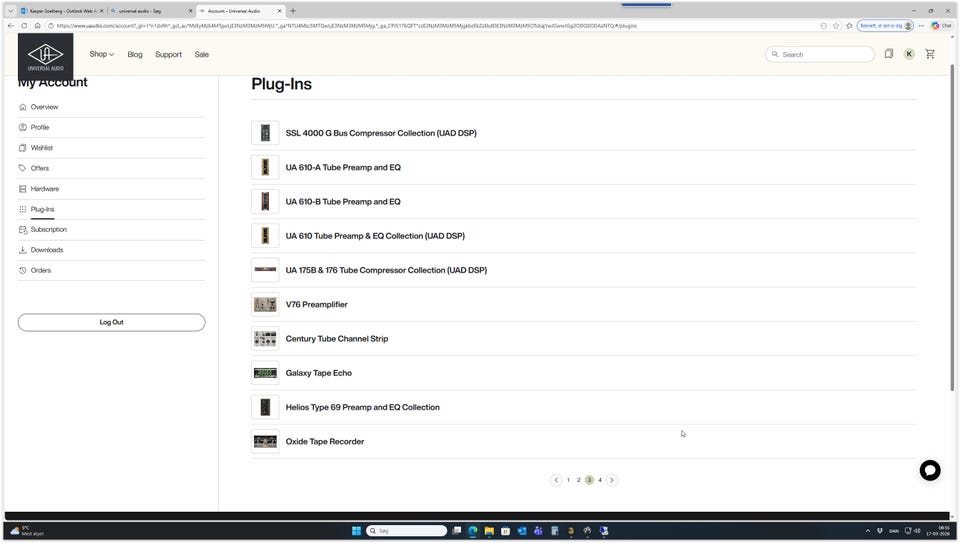Open the K account avatar
The height and width of the screenshot is (543, 960).
coord(909,54)
